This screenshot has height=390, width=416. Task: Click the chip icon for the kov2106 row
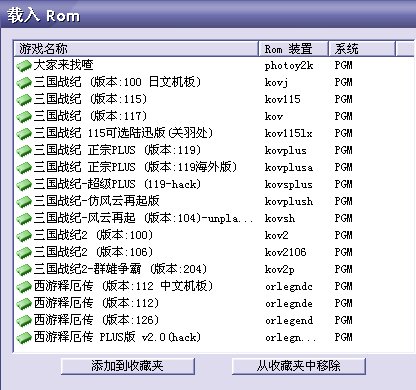pos(24,253)
